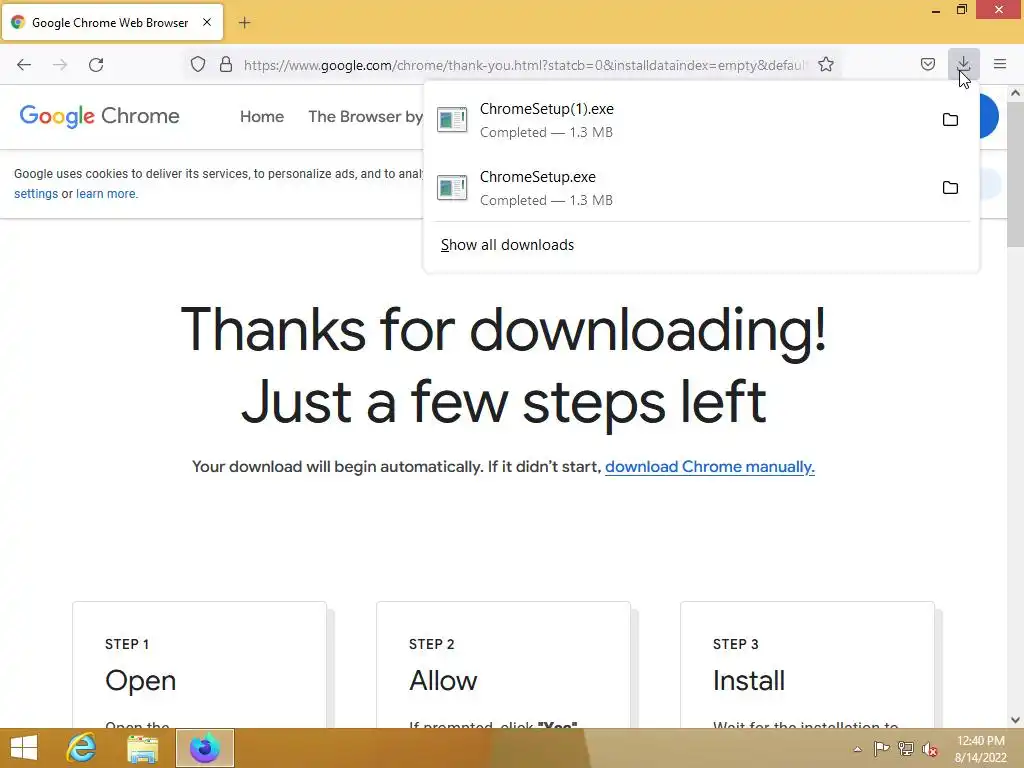Click scrollbar up arrow
The image size is (1024, 768).
1015,93
